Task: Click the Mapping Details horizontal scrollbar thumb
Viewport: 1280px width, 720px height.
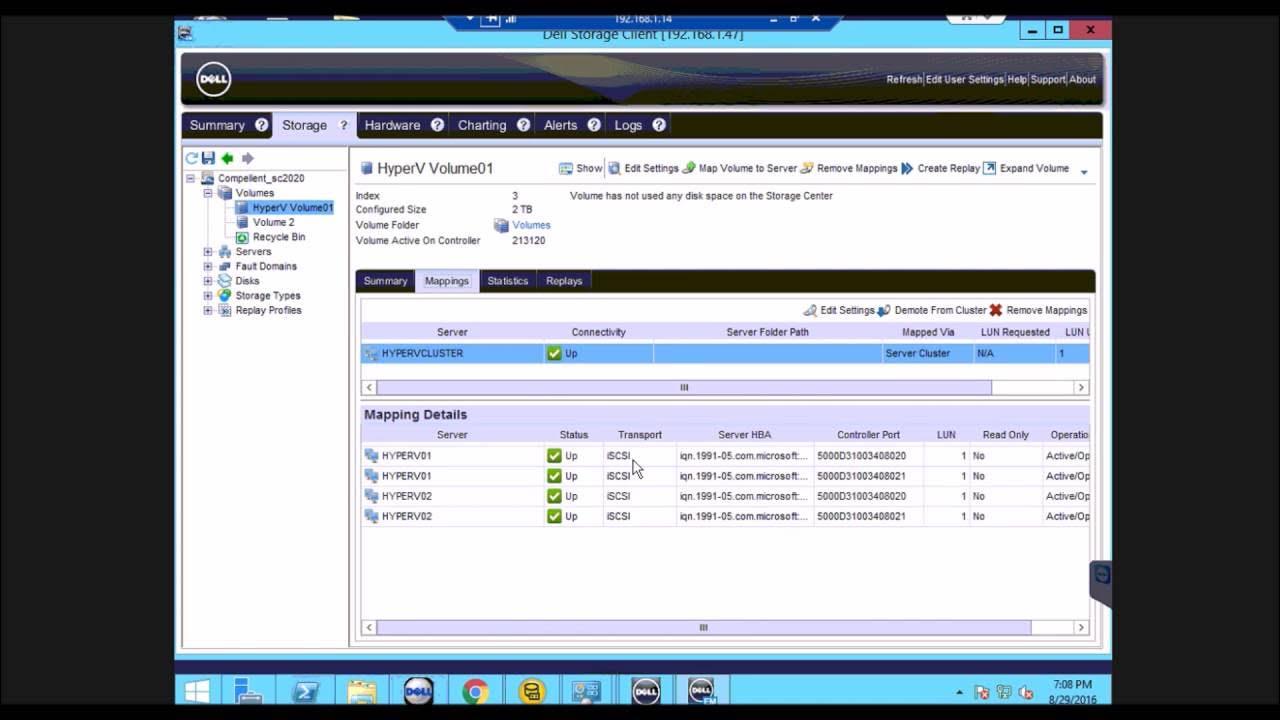Action: click(703, 627)
